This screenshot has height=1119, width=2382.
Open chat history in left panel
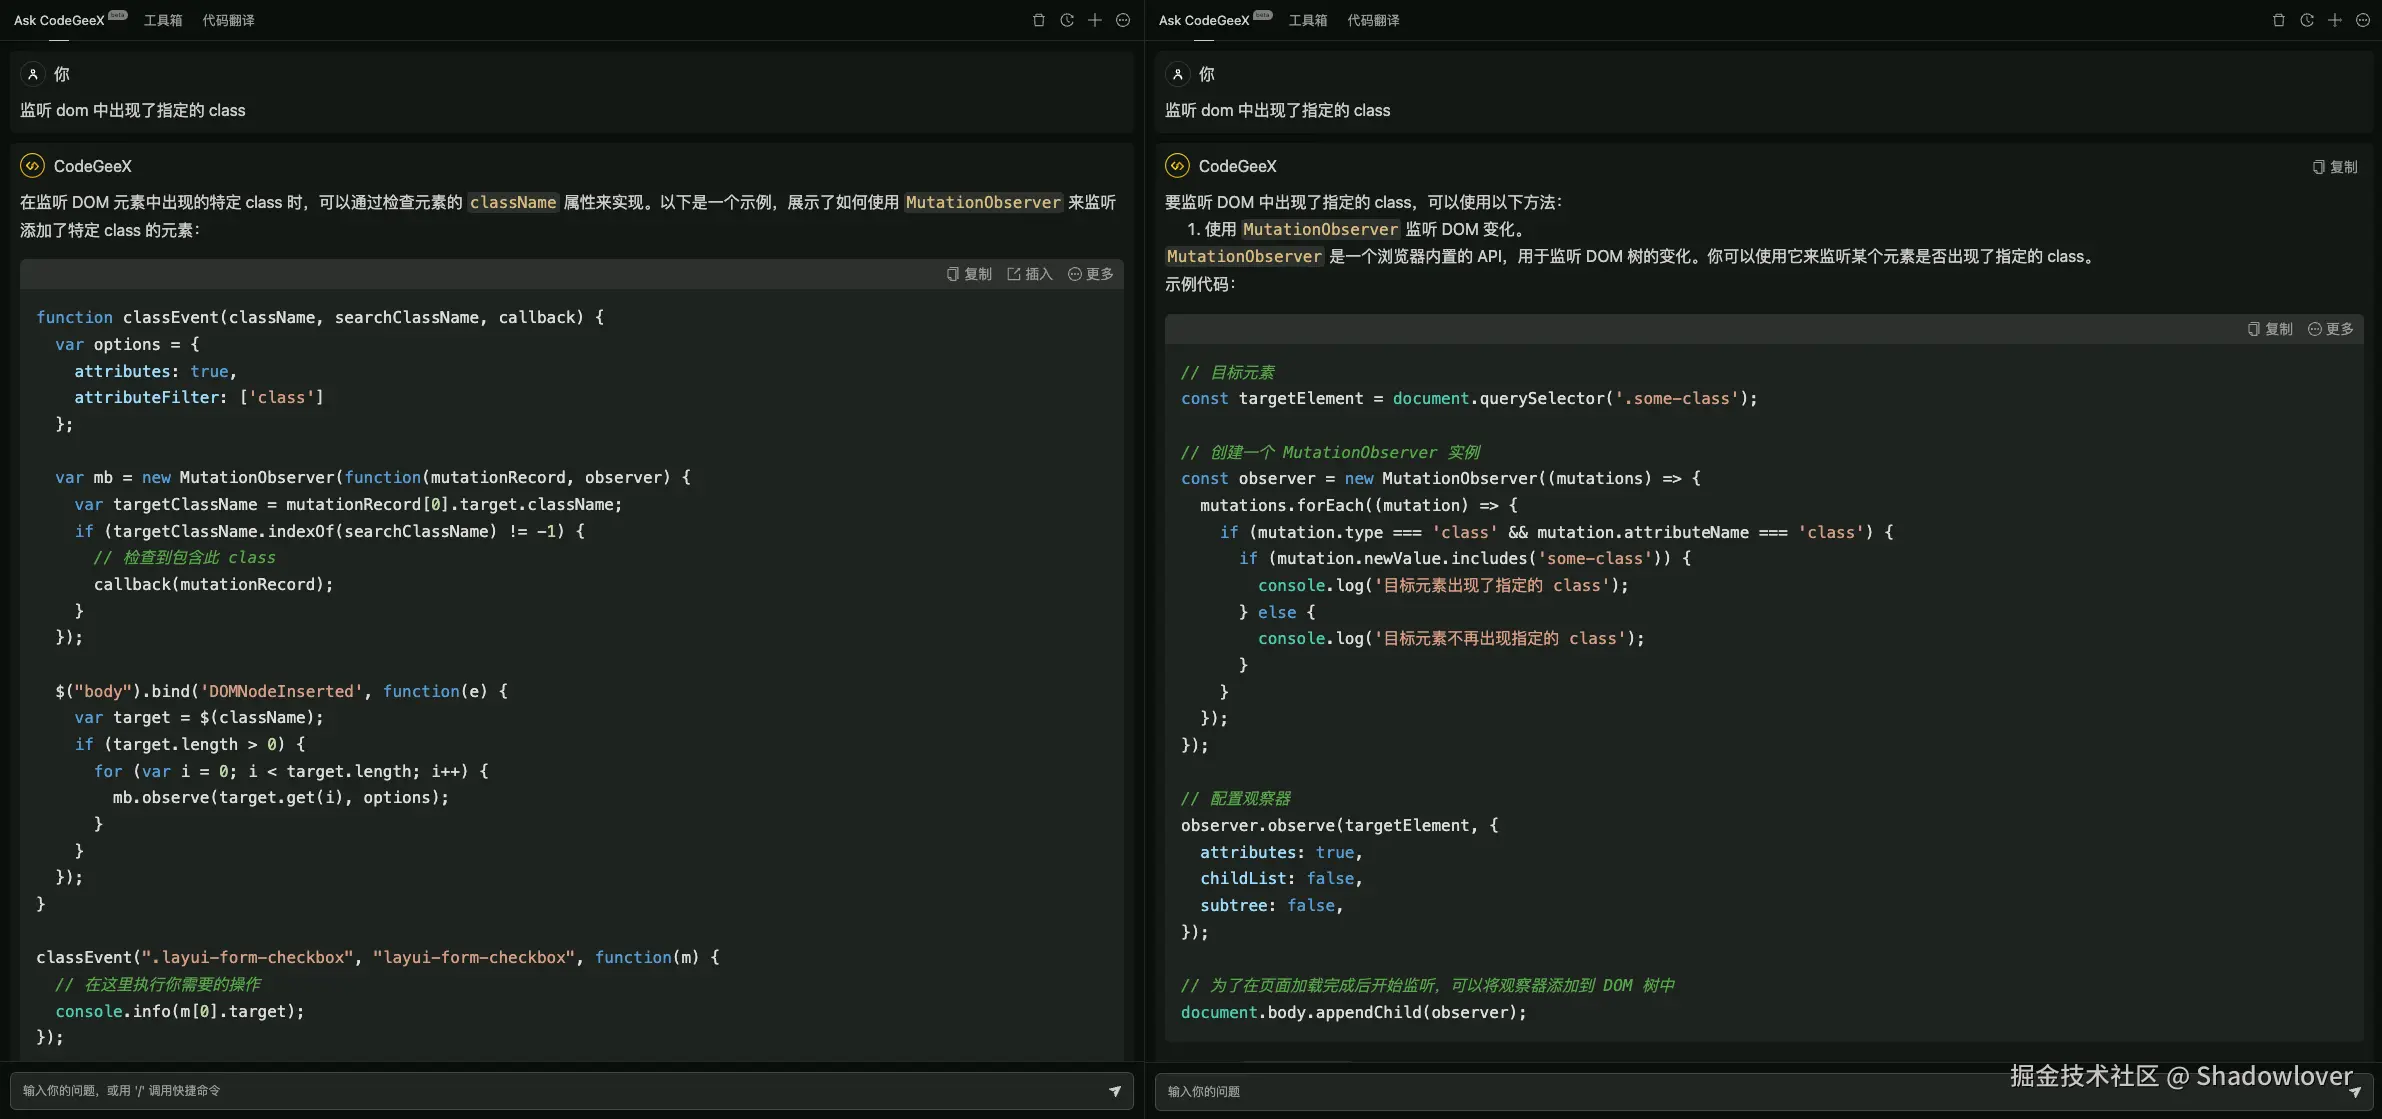pyautogui.click(x=1067, y=20)
